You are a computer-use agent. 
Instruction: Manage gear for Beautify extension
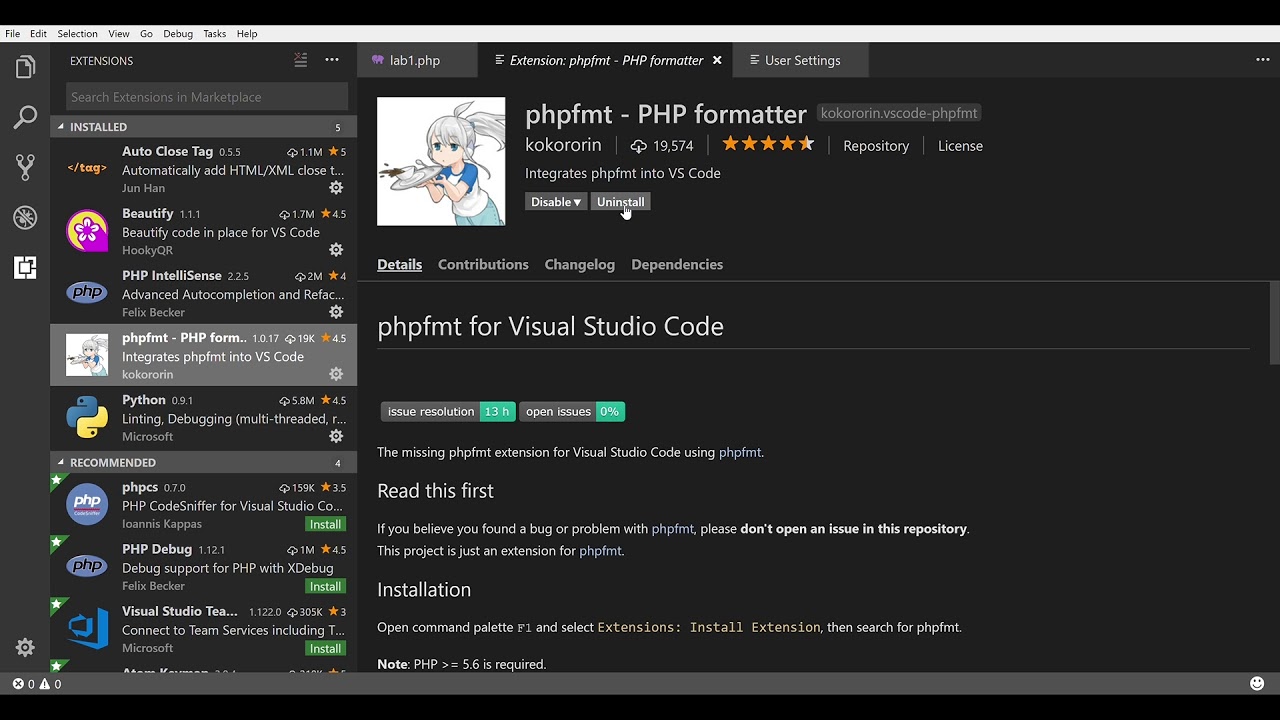336,250
